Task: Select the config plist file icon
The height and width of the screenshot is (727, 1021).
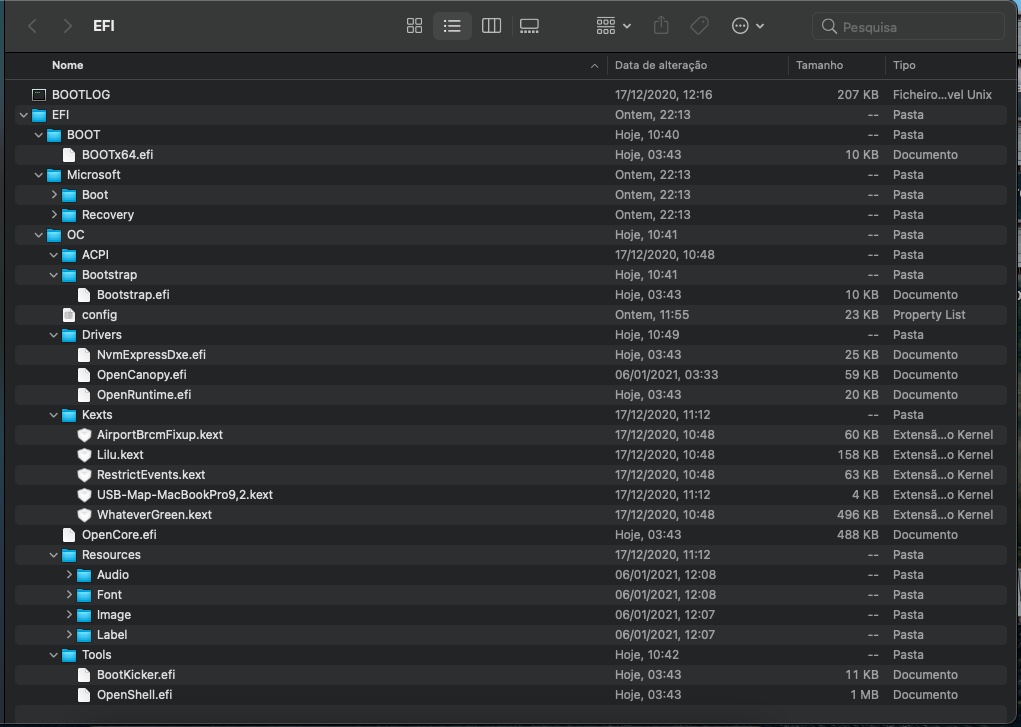Action: [68, 315]
